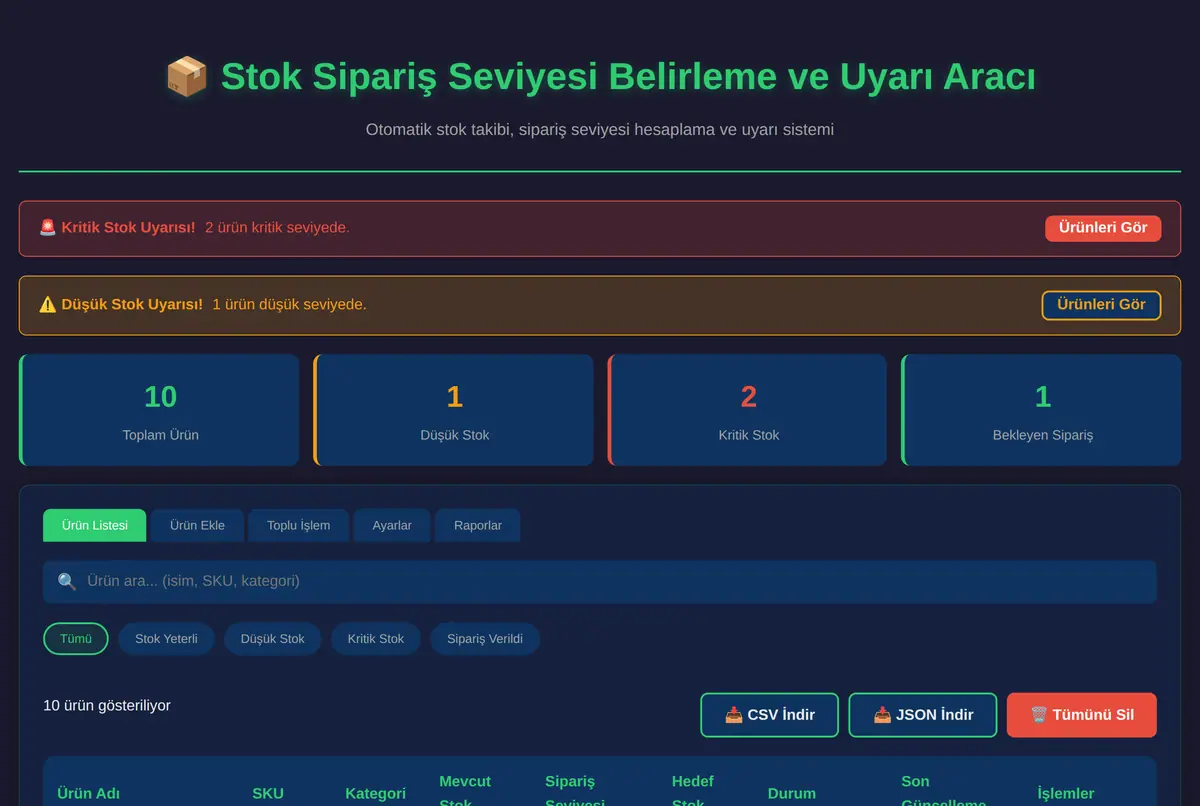
Task: Click the Ürün Adı column header
Action: coord(89,793)
